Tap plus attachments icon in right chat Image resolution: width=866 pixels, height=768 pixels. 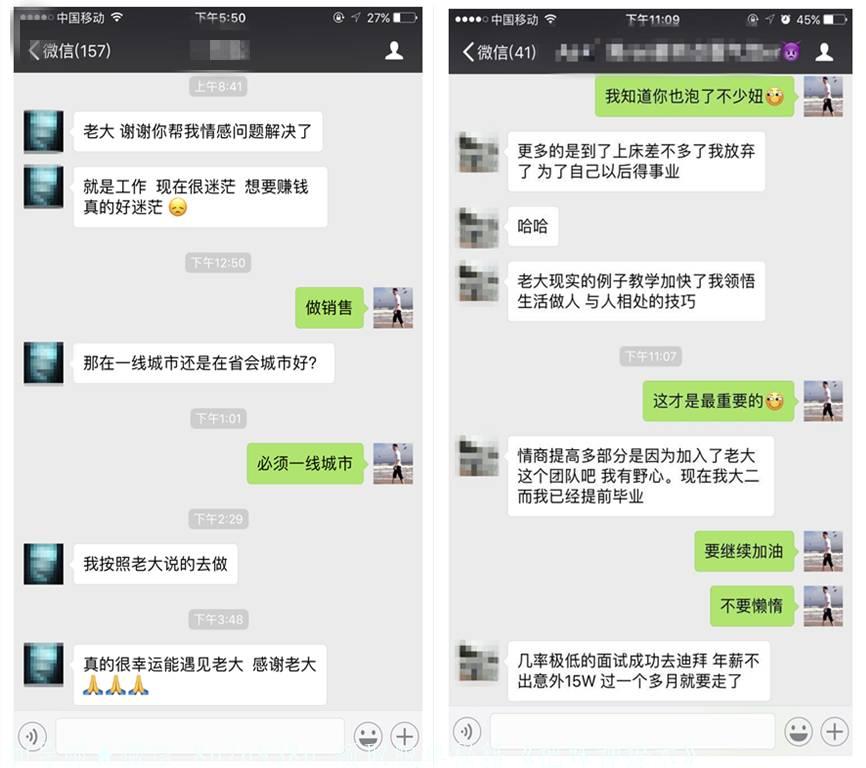click(x=835, y=732)
